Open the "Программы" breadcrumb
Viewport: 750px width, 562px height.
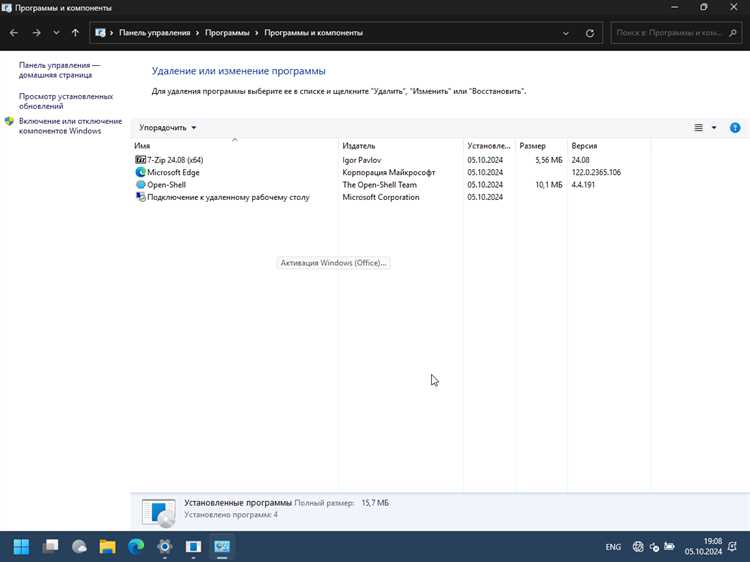(x=227, y=33)
